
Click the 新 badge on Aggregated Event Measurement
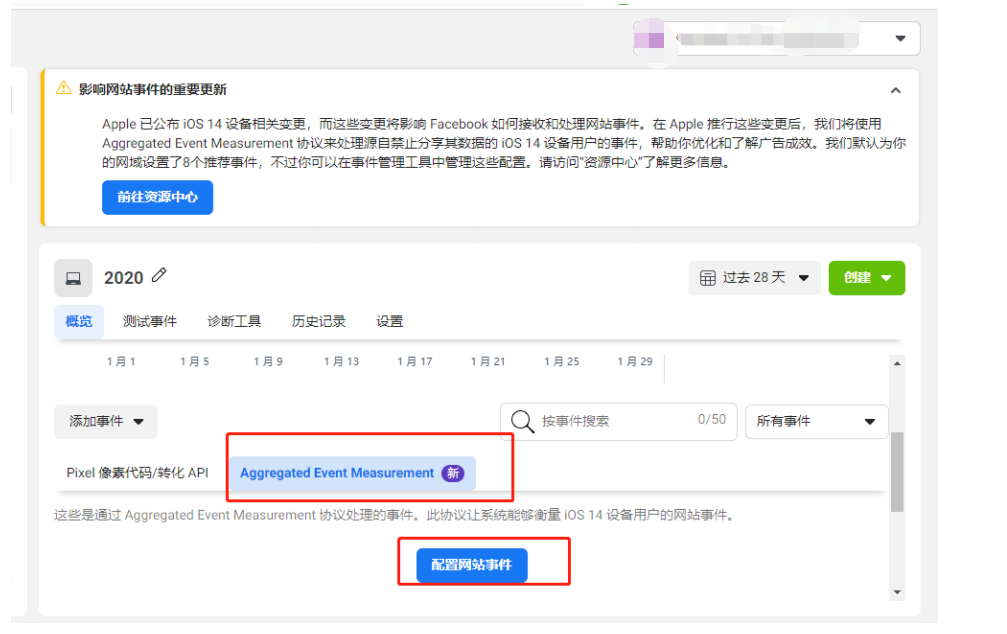coord(452,472)
